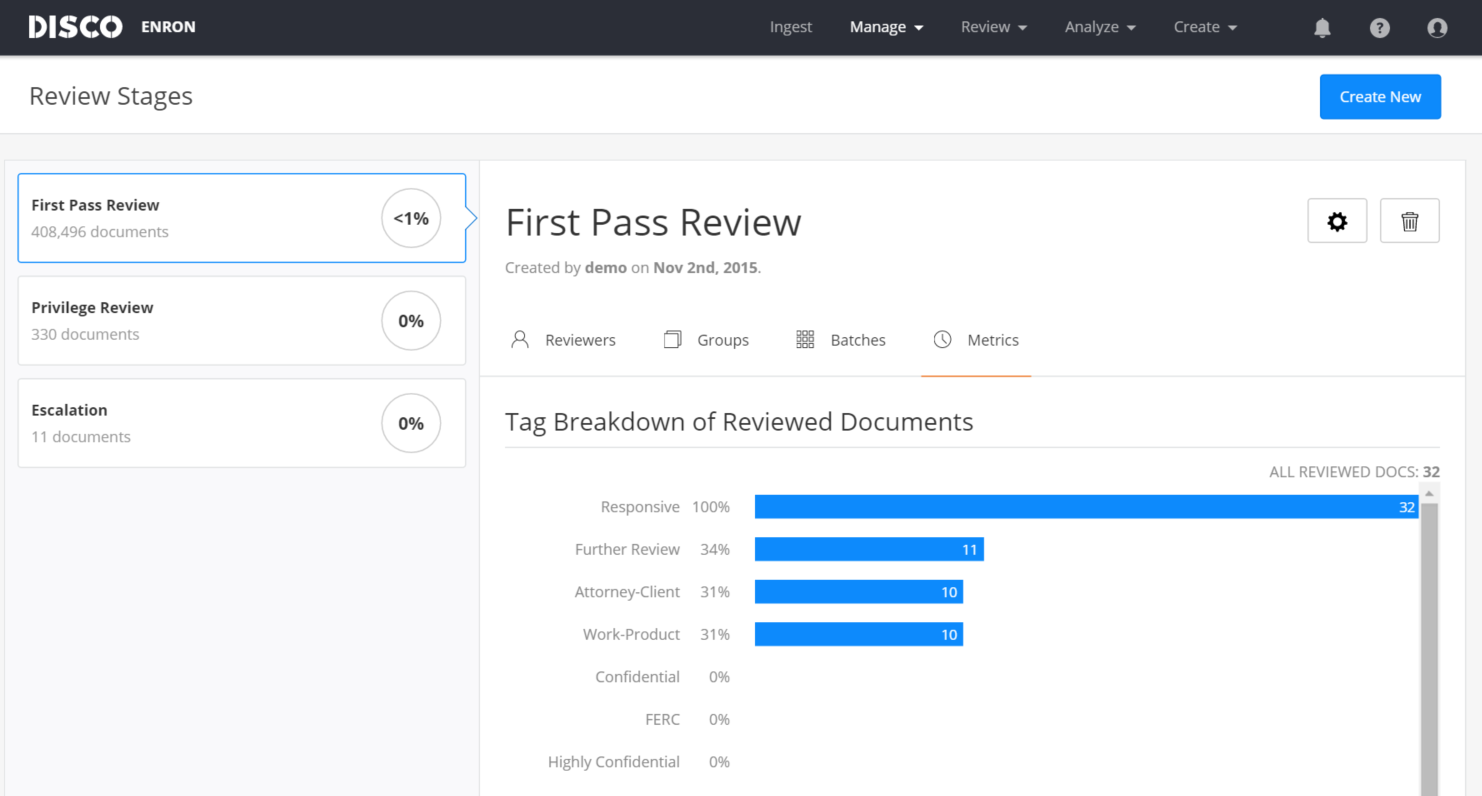Click the Create New button
The image size is (1482, 796).
click(x=1380, y=97)
